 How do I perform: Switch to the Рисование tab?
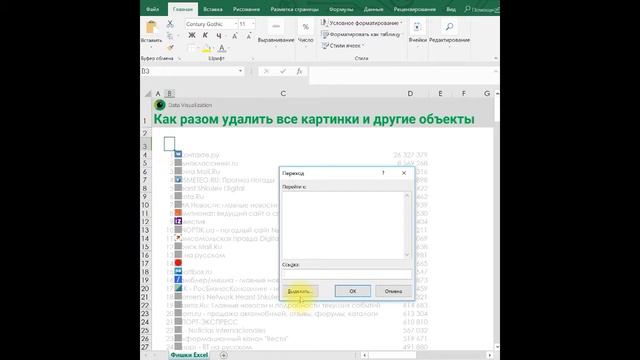tap(246, 9)
